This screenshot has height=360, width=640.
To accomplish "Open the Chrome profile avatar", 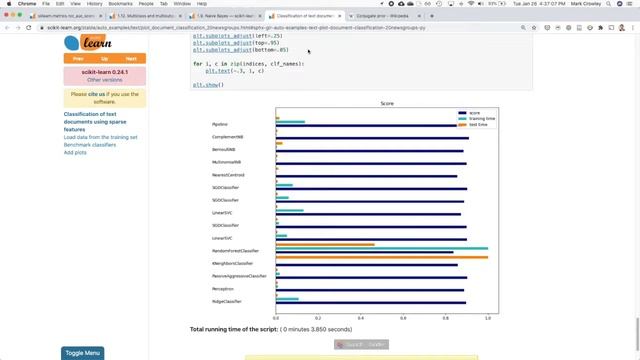I will [622, 28].
